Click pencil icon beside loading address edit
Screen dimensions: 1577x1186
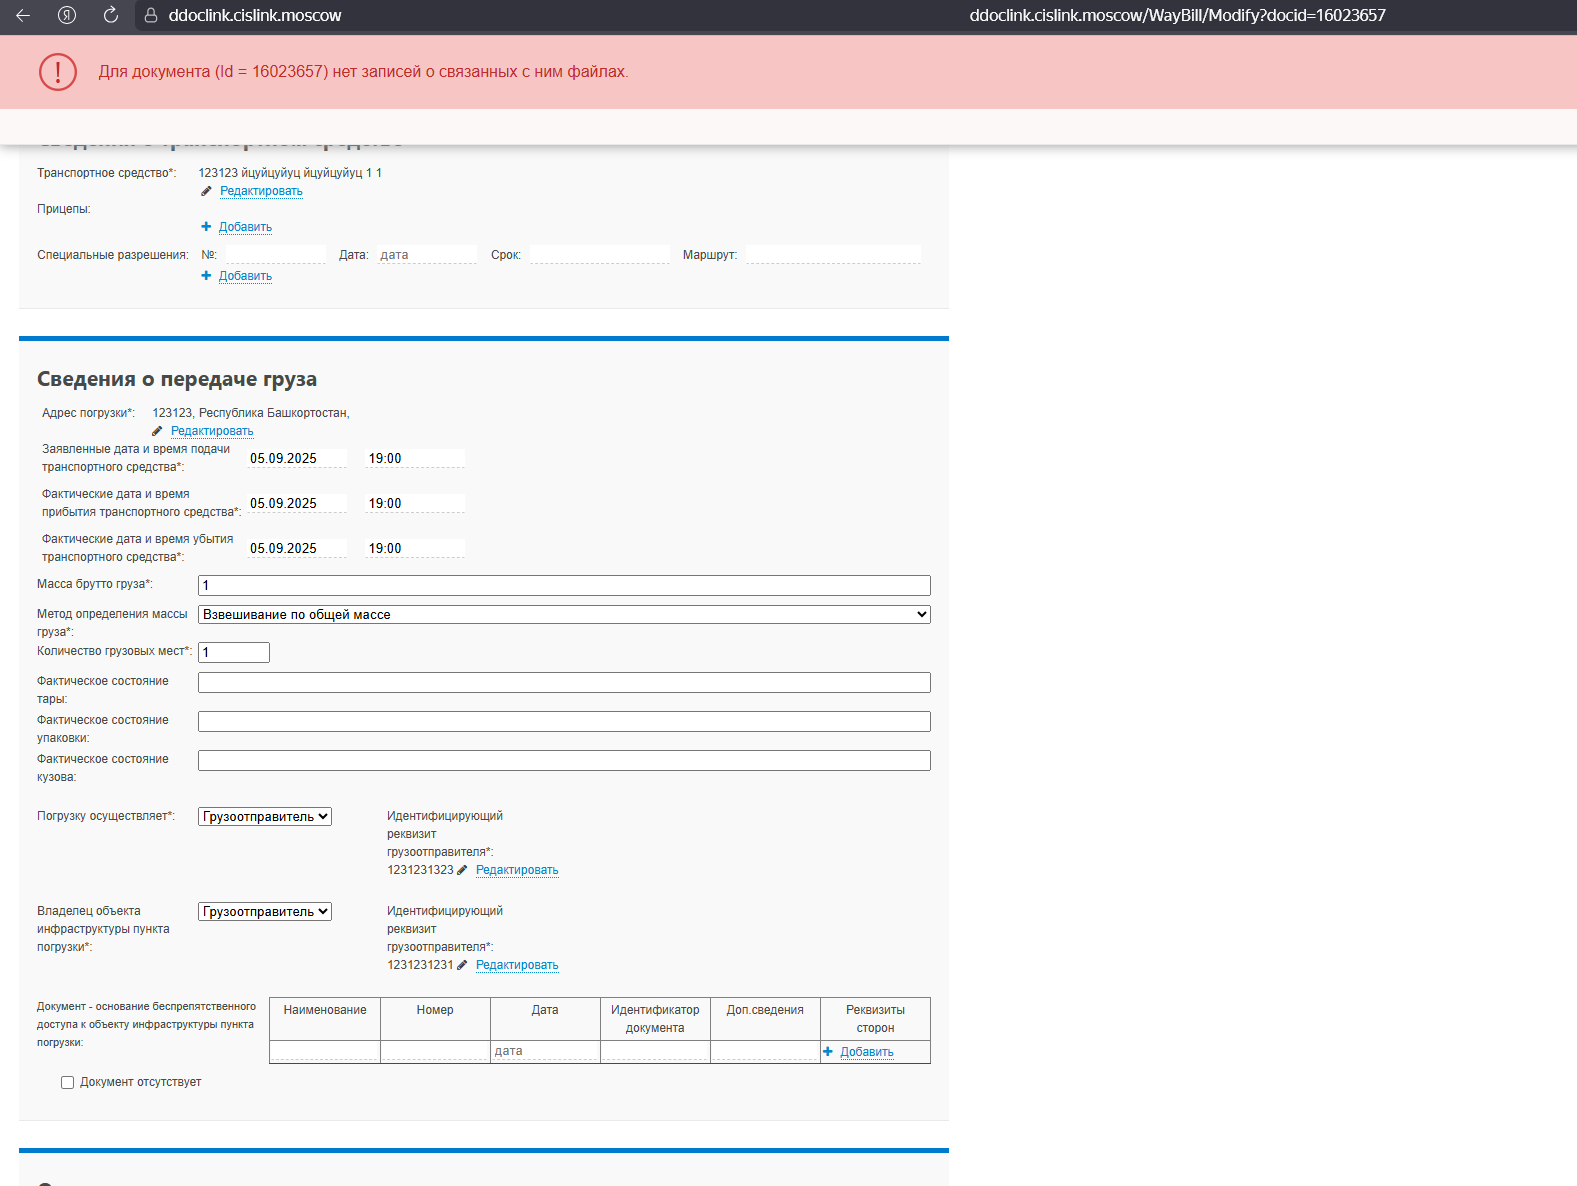pyautogui.click(x=157, y=431)
